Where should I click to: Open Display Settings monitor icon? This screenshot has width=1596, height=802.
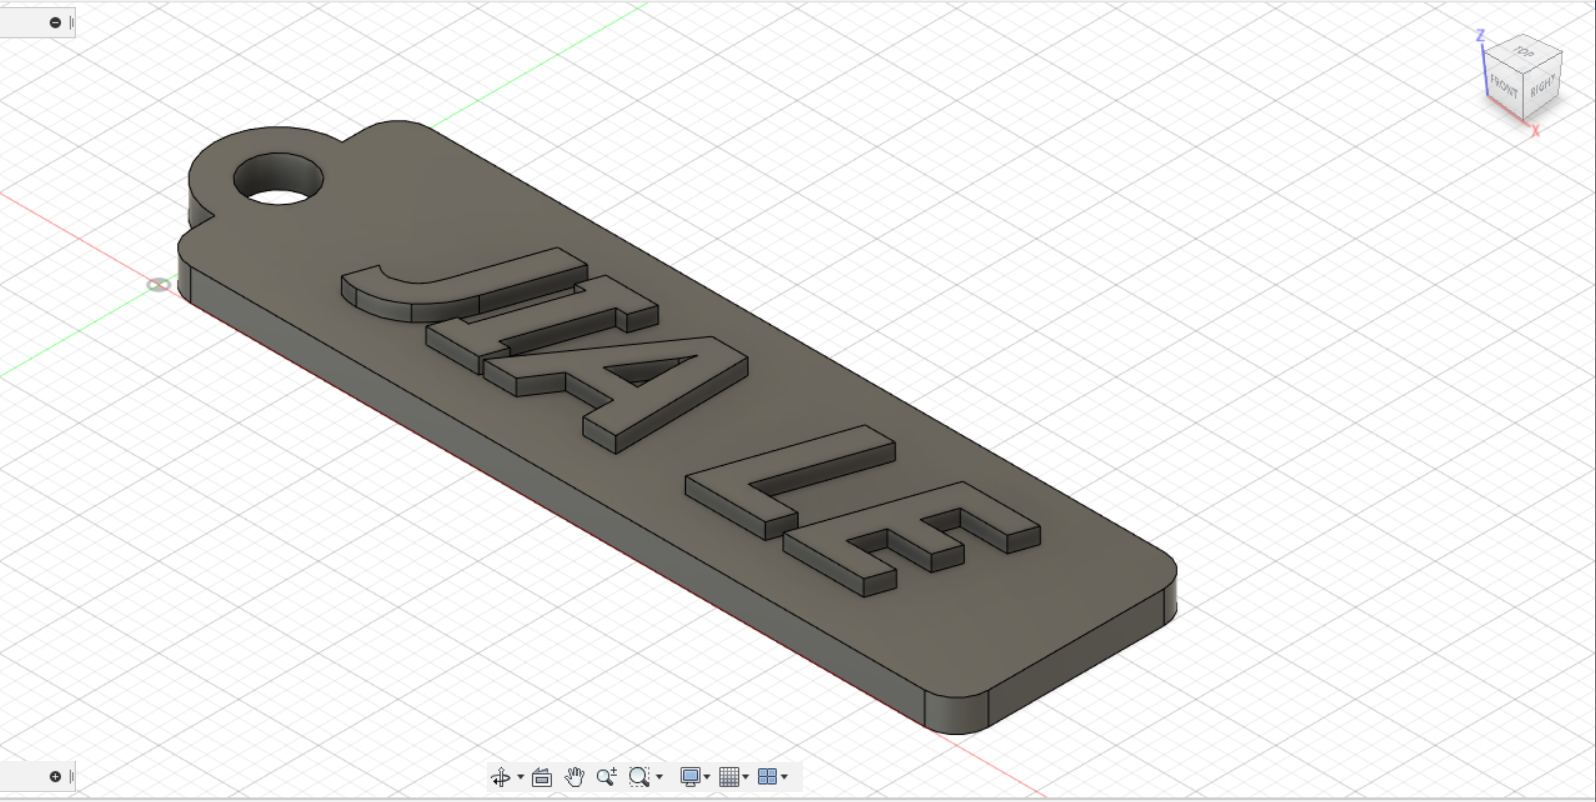click(690, 777)
